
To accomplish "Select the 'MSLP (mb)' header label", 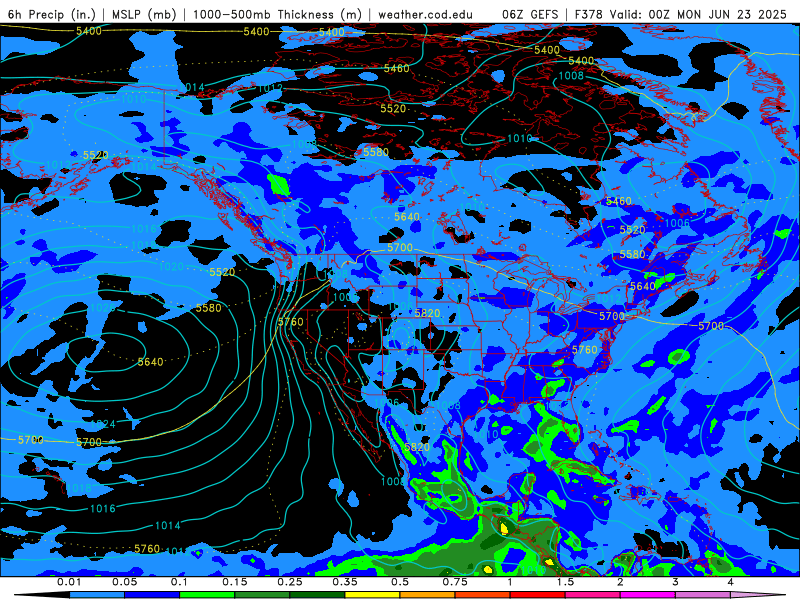I will [144, 14].
